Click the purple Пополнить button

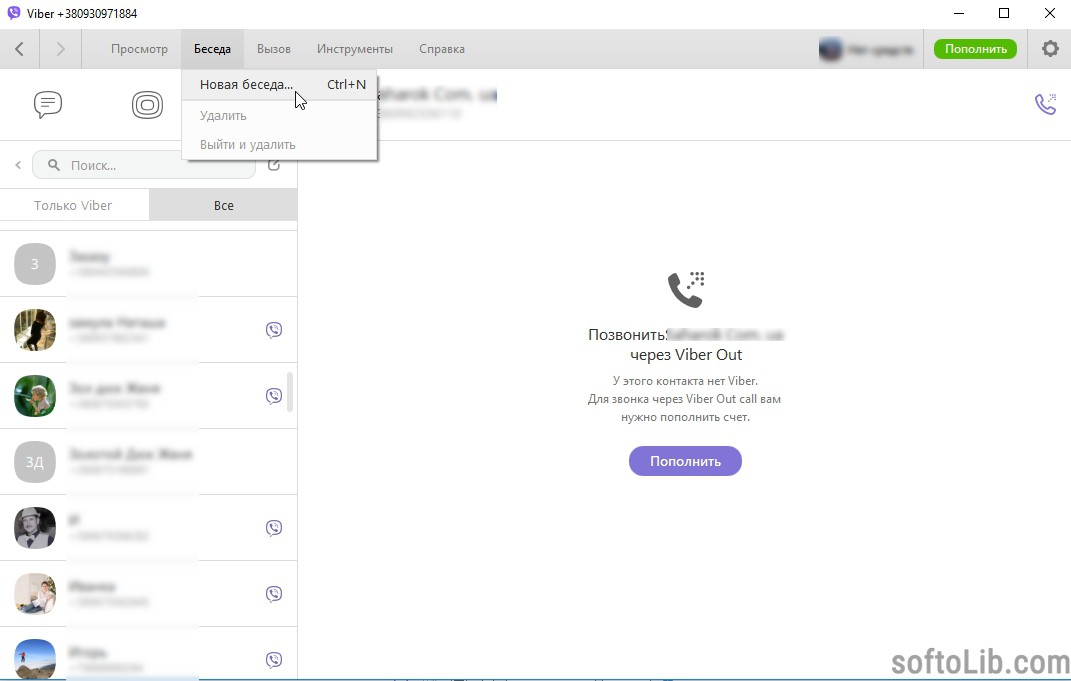point(685,461)
